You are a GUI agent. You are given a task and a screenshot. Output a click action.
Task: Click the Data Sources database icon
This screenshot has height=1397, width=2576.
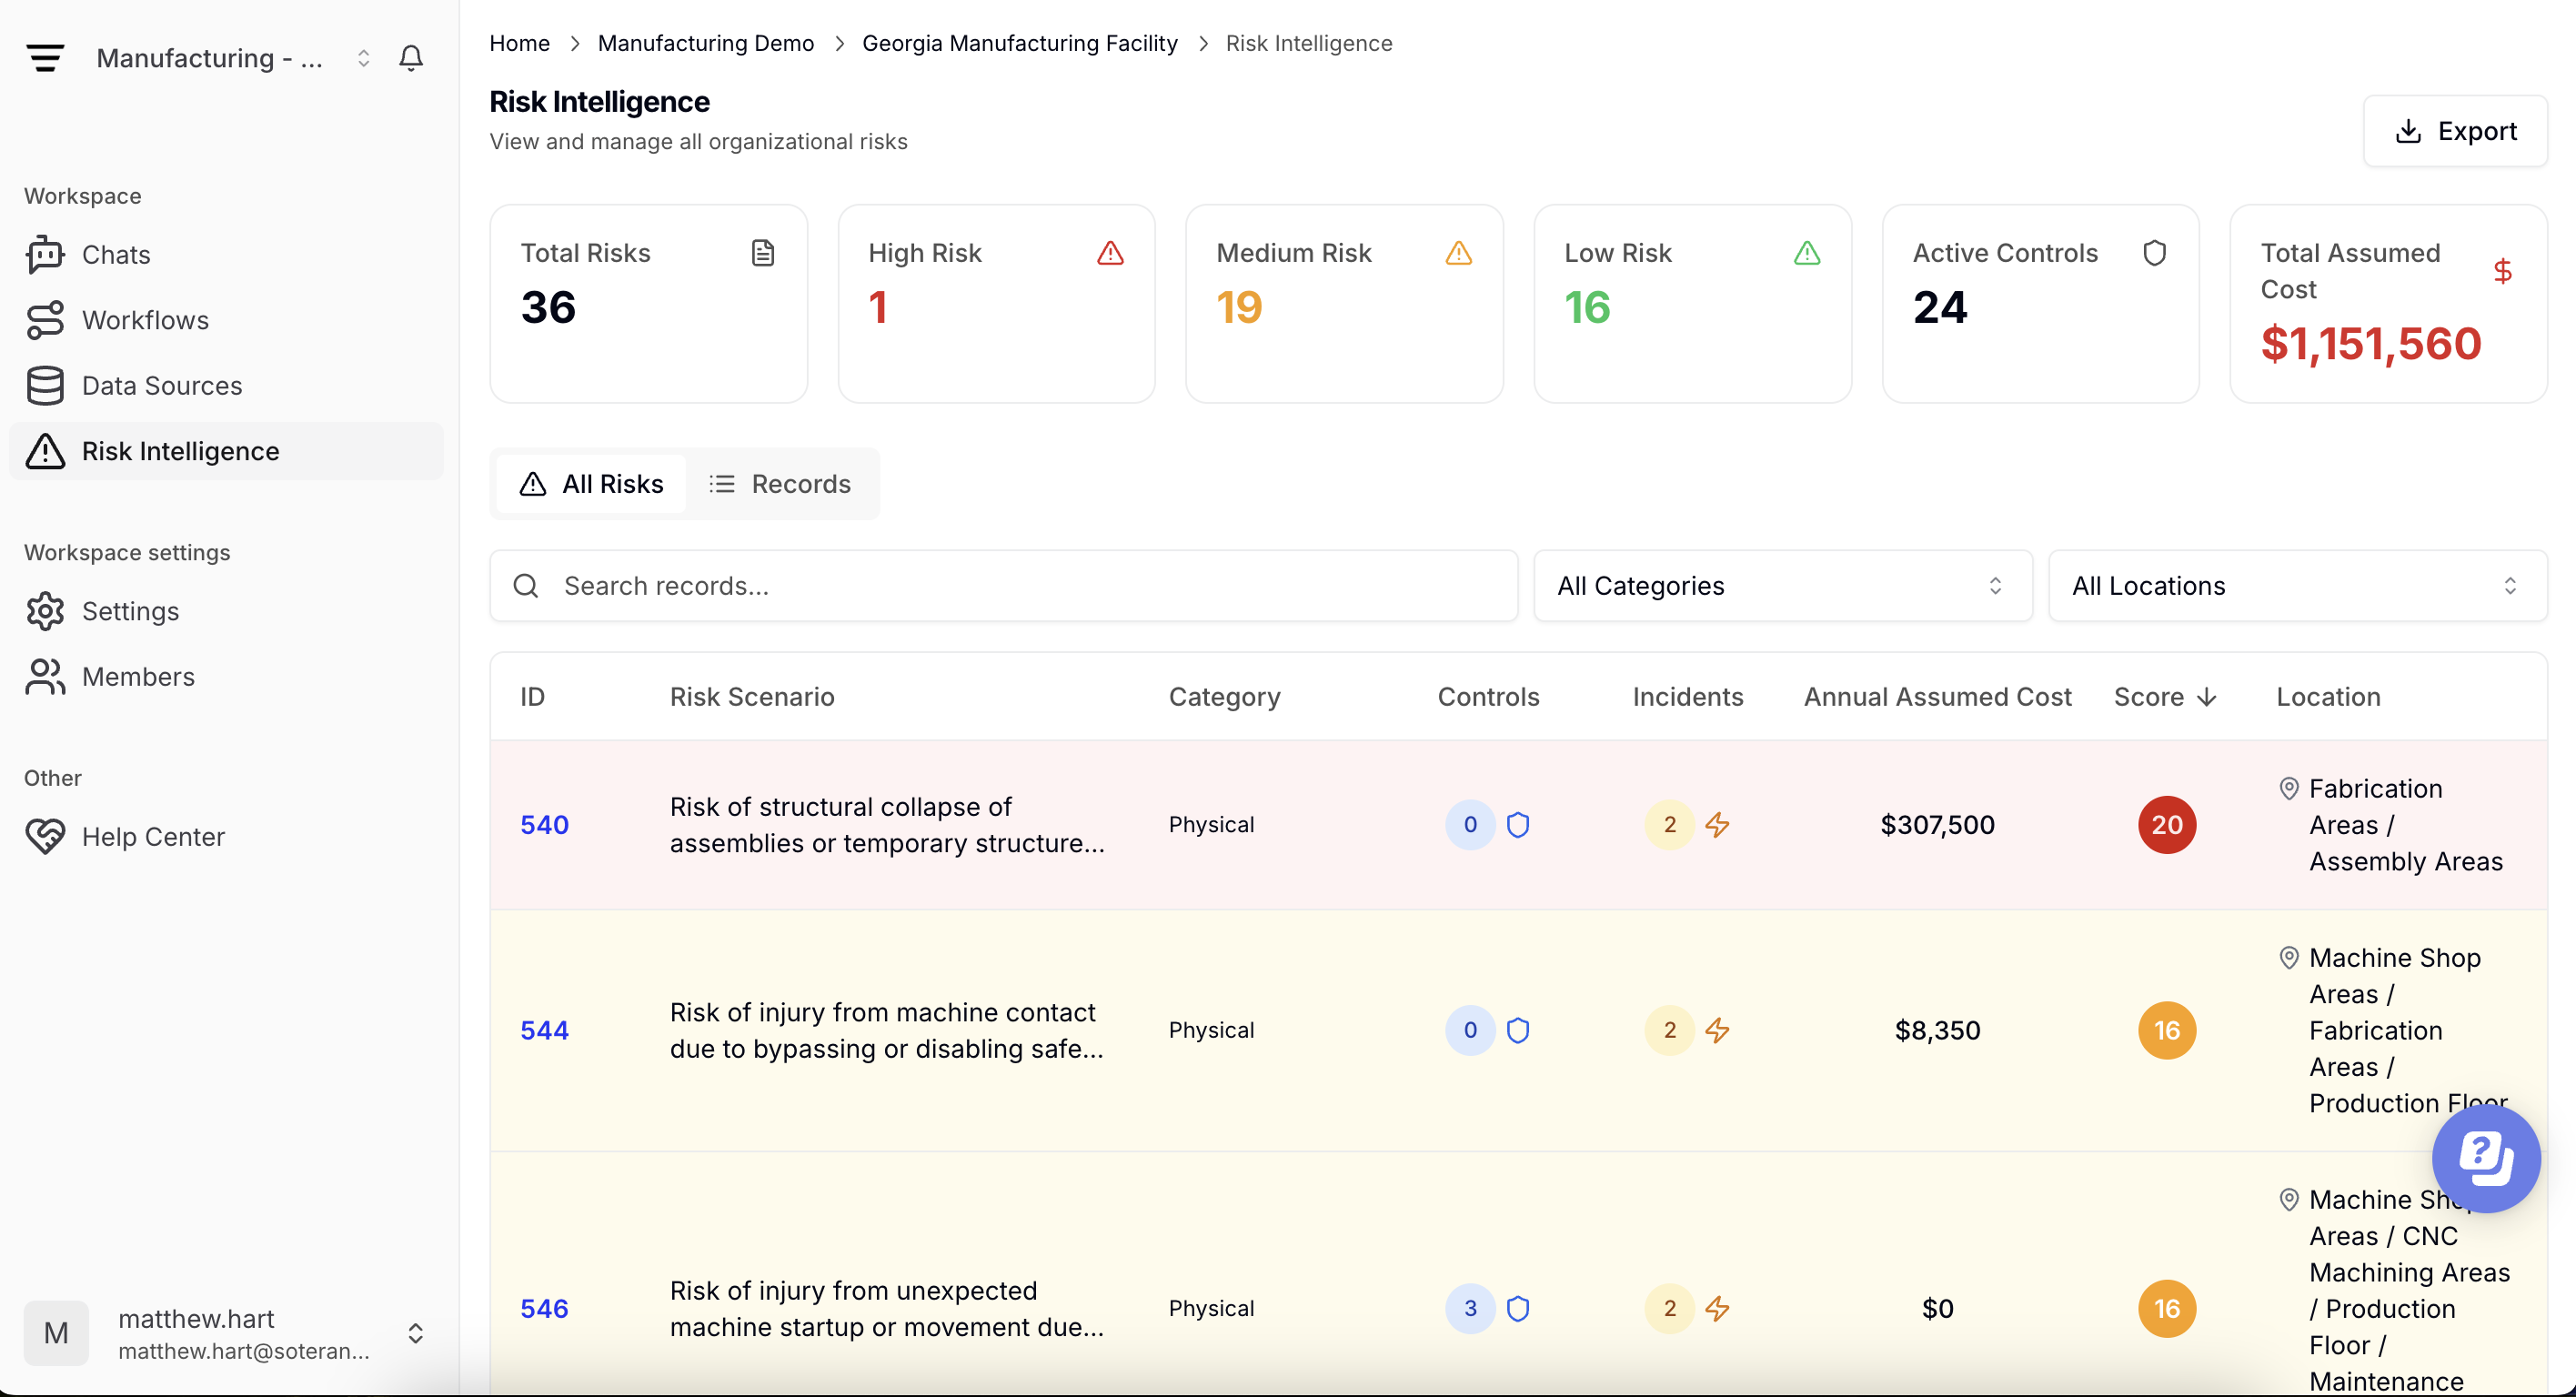[x=45, y=386]
